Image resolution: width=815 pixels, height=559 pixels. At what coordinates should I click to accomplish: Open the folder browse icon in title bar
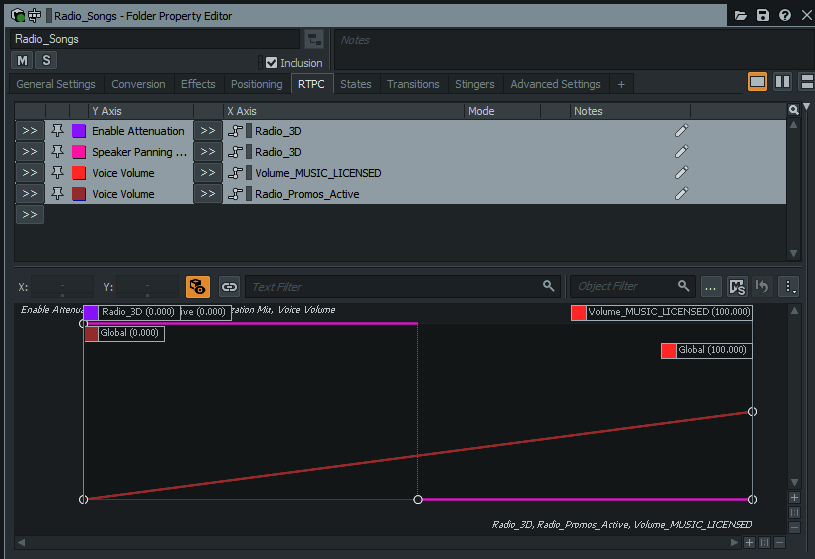point(741,16)
